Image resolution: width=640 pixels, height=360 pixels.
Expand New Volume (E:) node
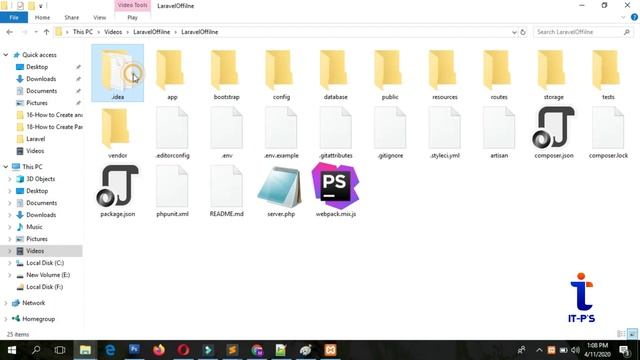[x=10, y=275]
